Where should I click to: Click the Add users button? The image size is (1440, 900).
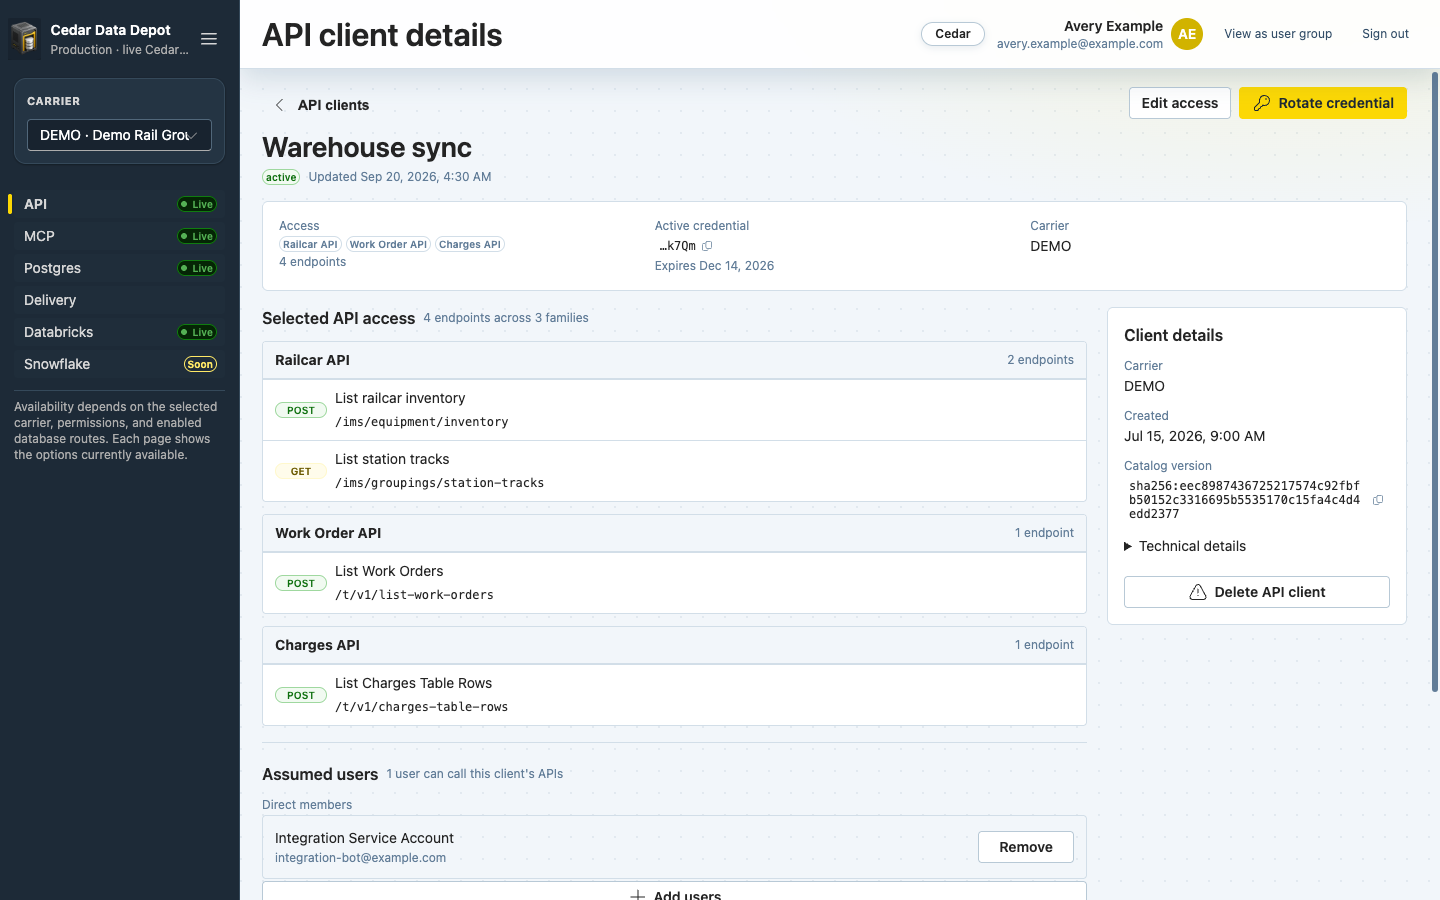pyautogui.click(x=674, y=891)
